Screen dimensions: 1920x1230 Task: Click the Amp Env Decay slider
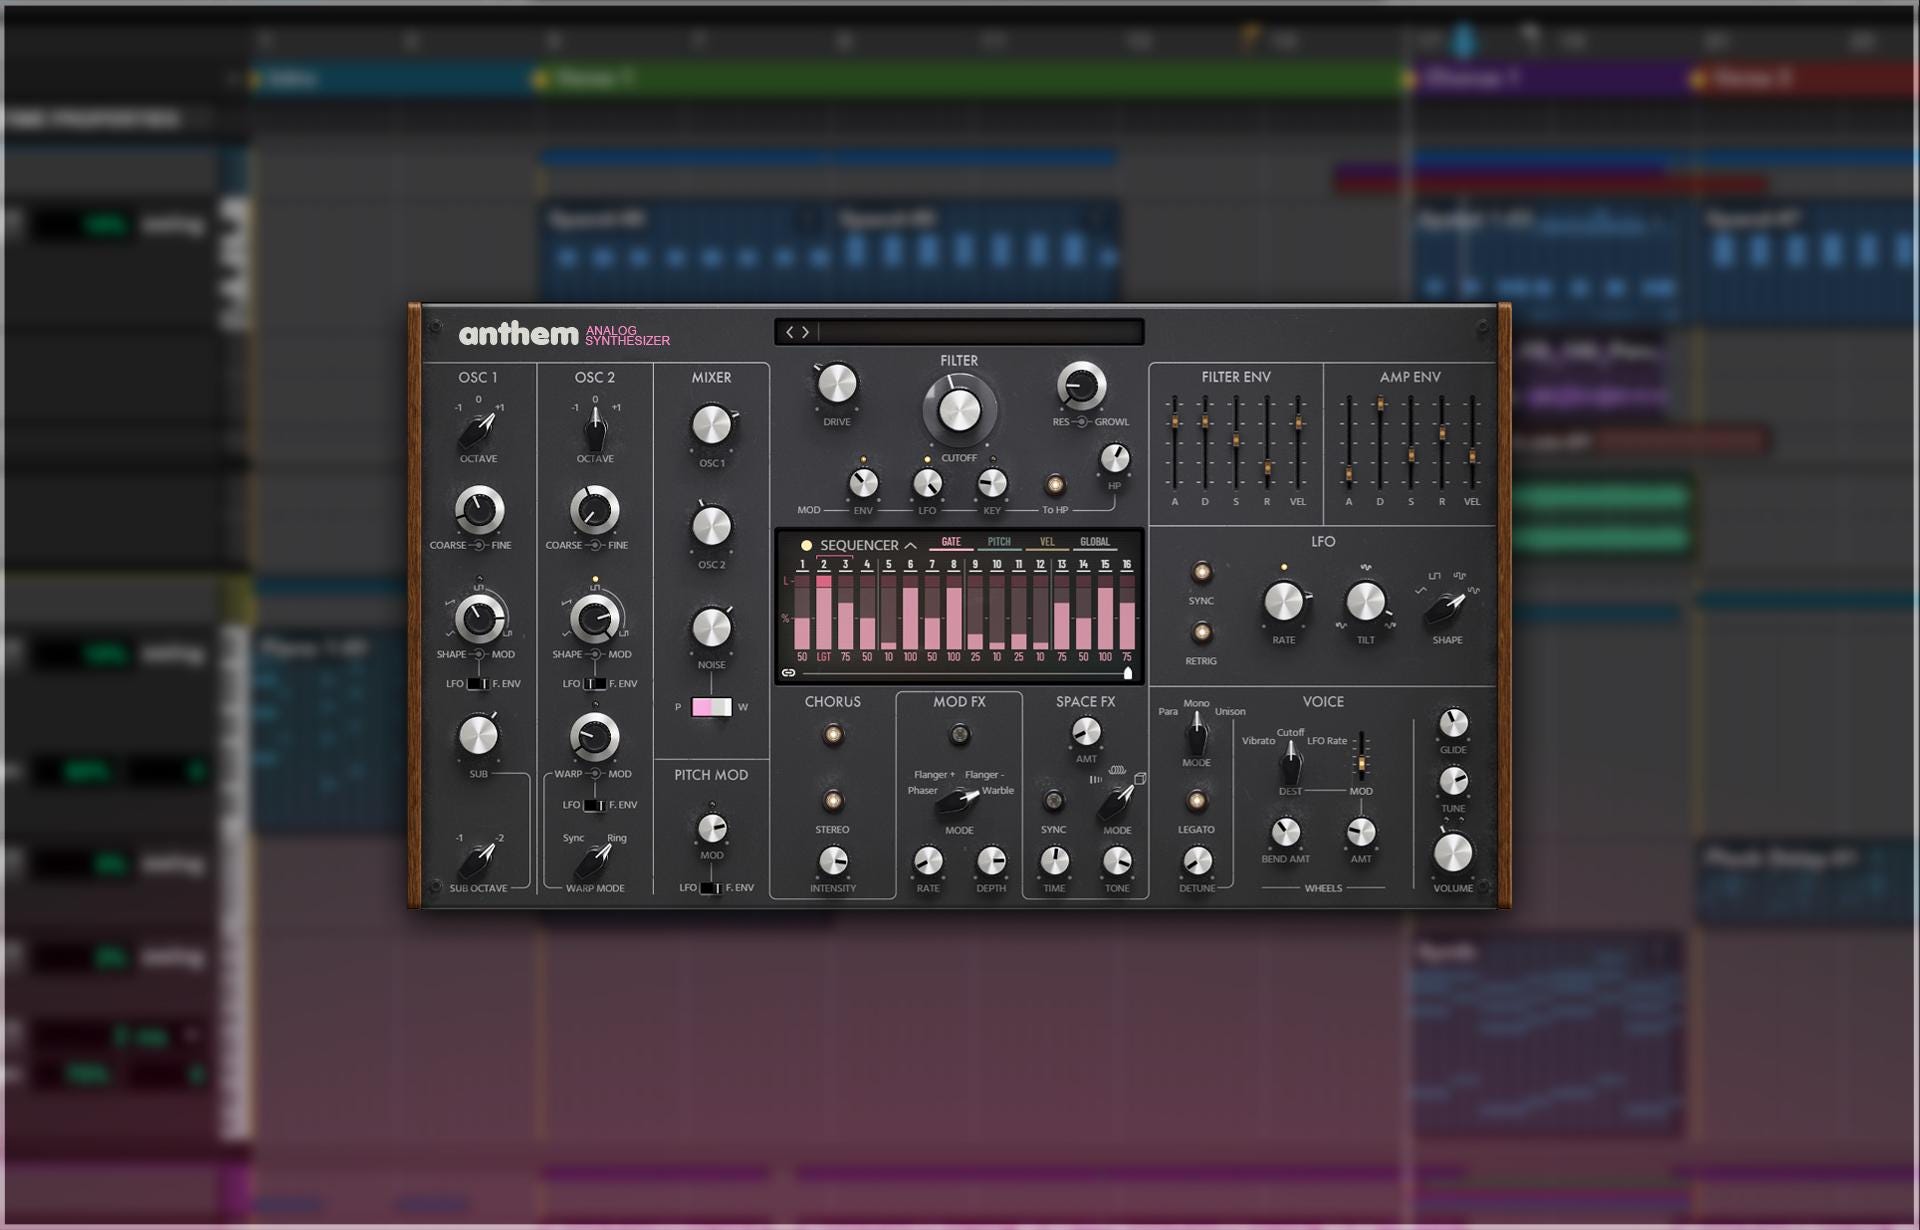(1380, 404)
